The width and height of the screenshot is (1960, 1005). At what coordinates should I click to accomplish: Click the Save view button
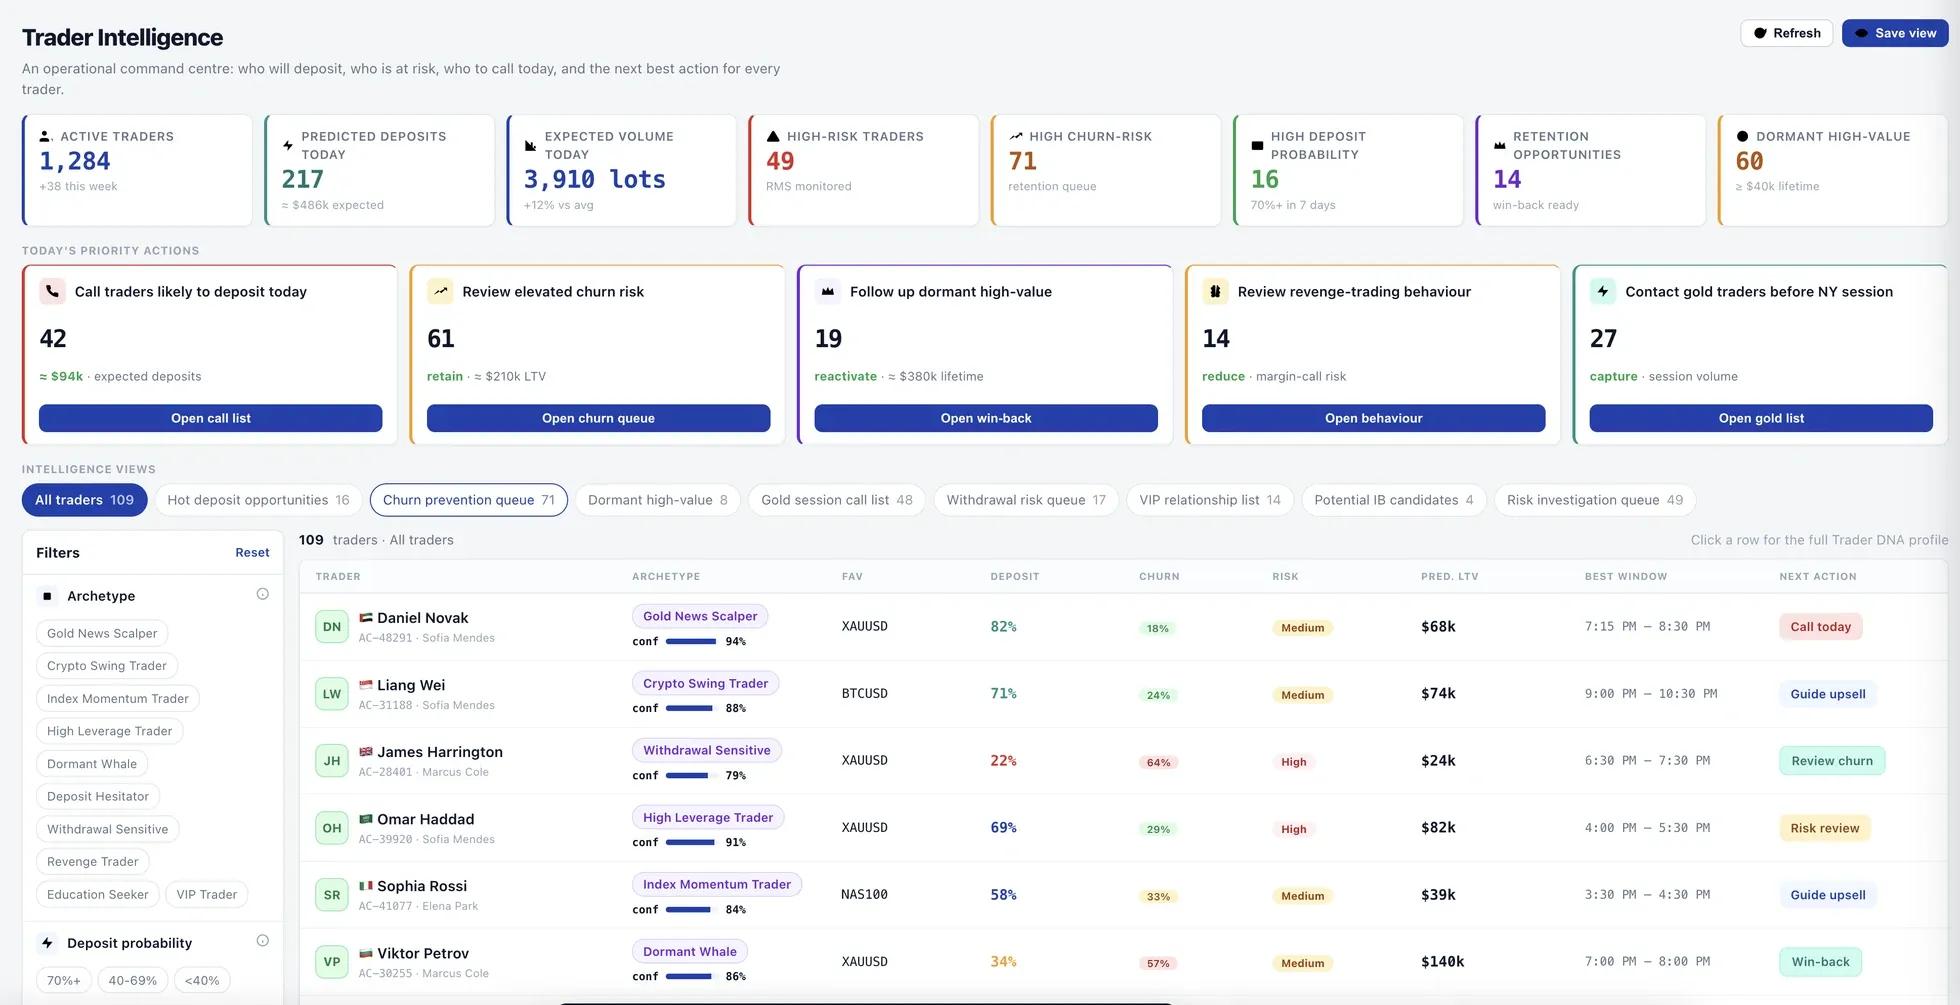tap(1895, 33)
